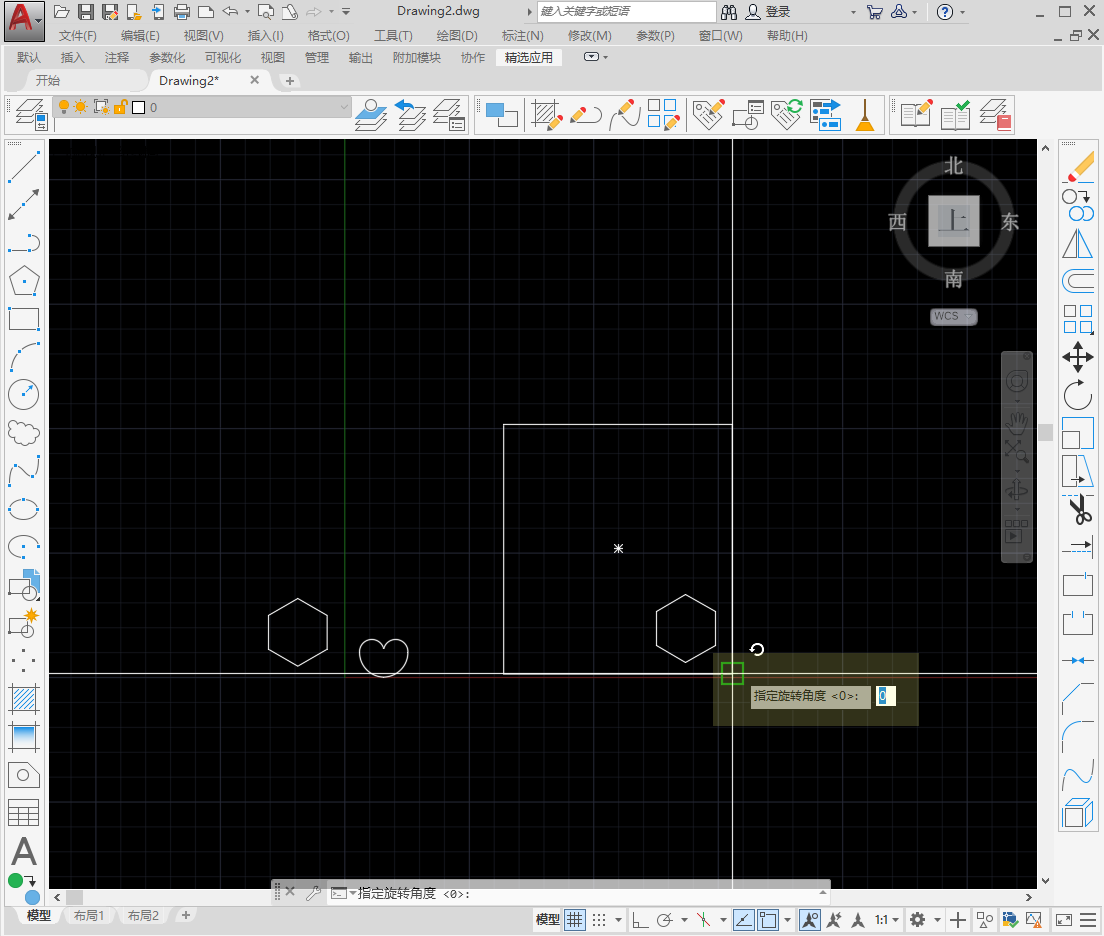Click the 登录 sign-in button

pyautogui.click(x=768, y=12)
